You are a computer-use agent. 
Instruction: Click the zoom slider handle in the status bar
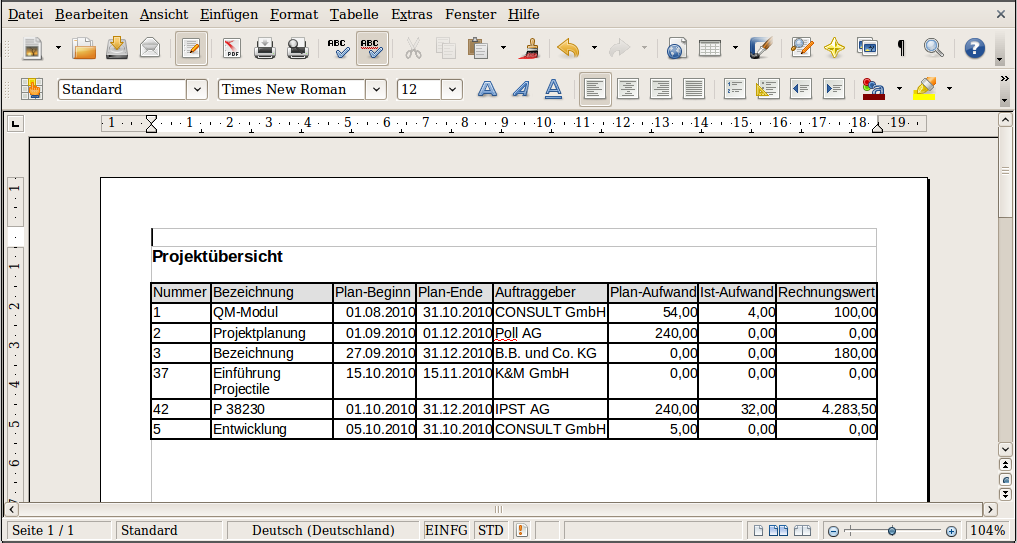click(892, 531)
